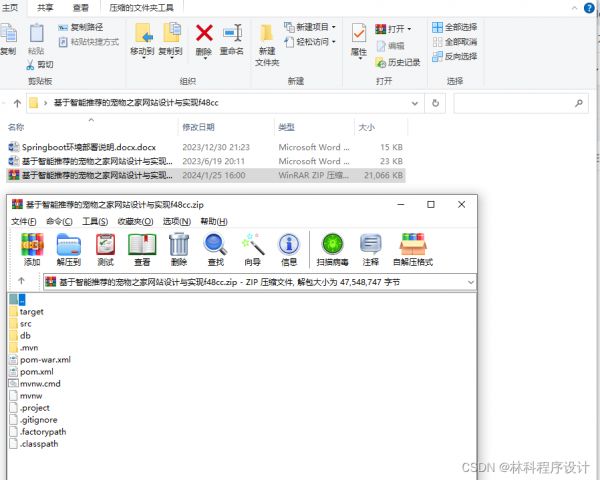Switch to the 共享 ribbon tab

click(46, 6)
